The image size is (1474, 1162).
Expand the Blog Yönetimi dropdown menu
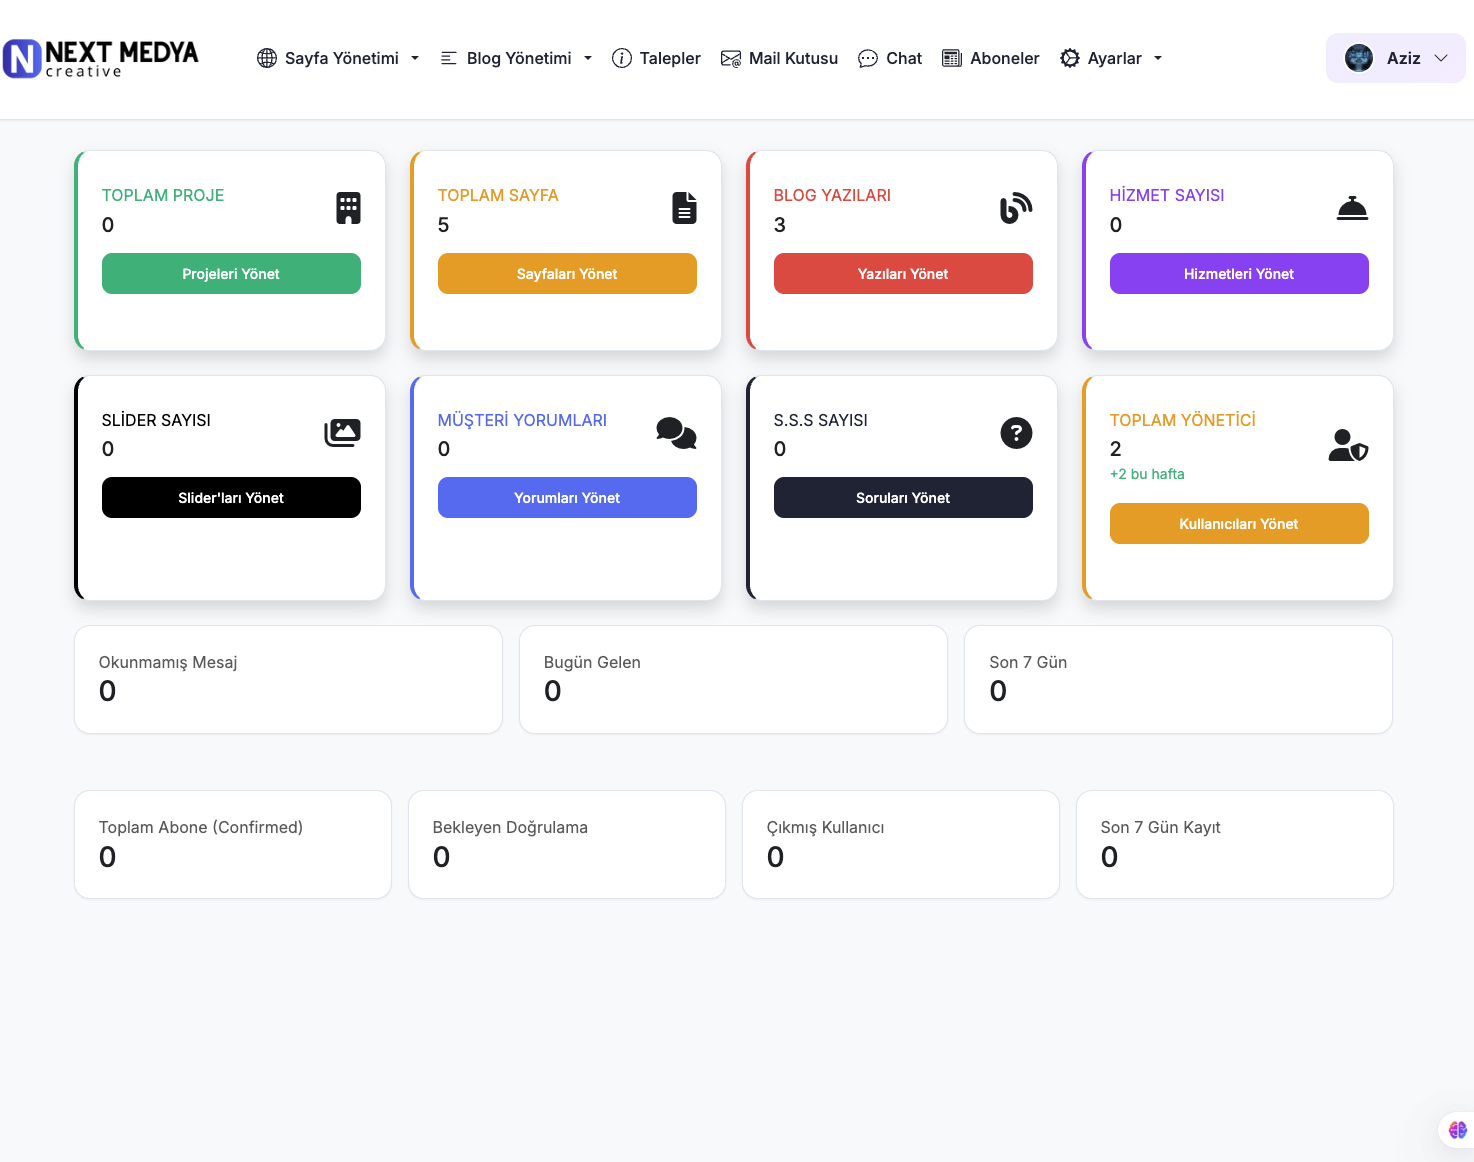tap(516, 58)
